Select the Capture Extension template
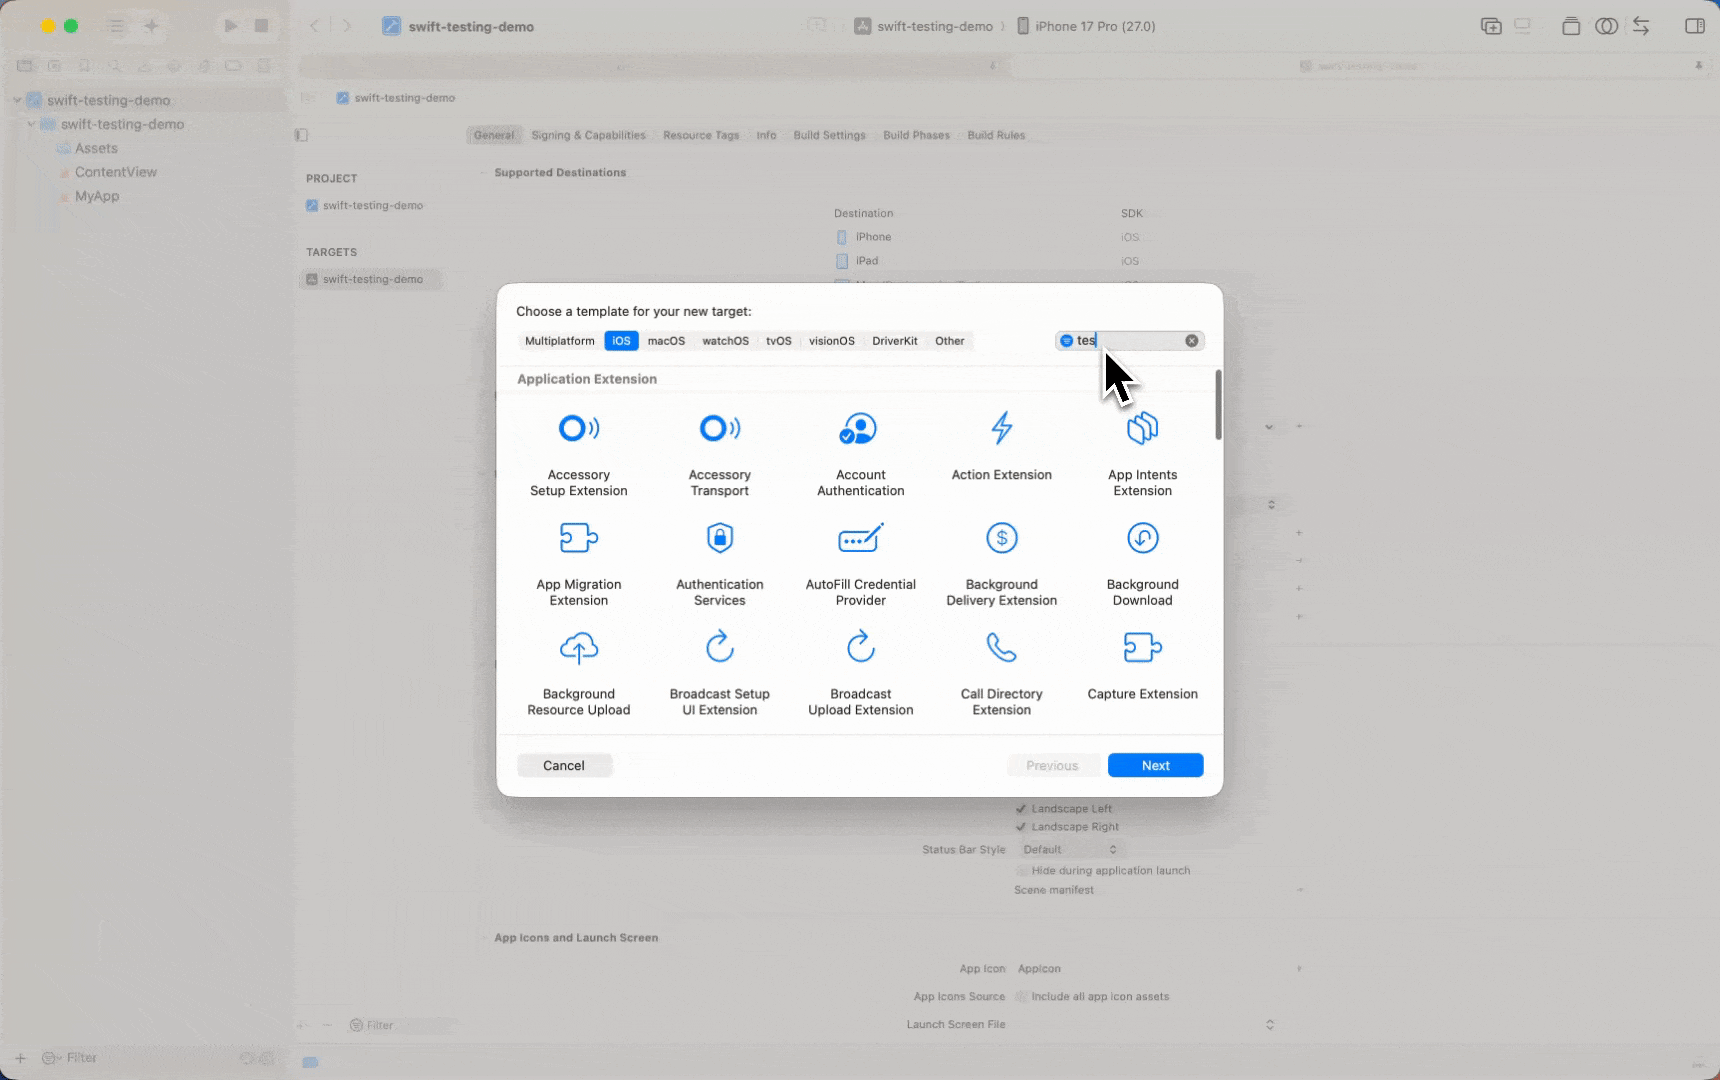 click(x=1142, y=665)
